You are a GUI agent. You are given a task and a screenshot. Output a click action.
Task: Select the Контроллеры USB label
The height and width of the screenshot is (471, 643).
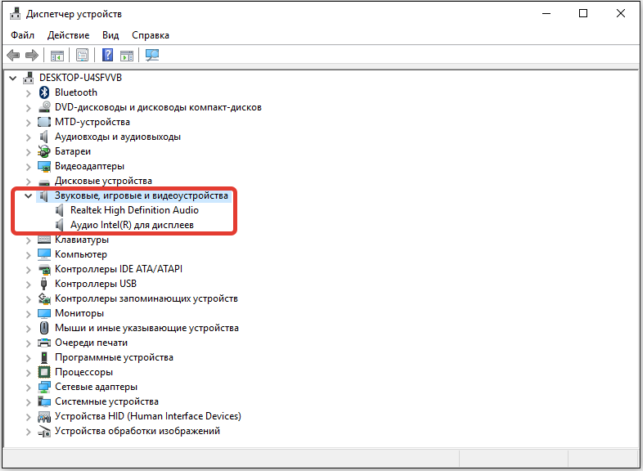pos(96,284)
